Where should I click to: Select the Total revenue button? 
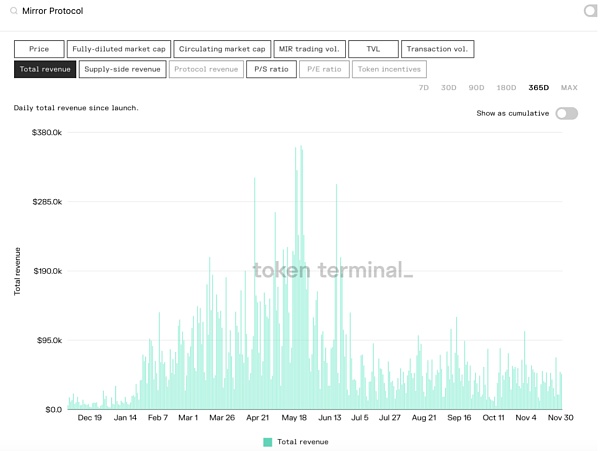pyautogui.click(x=45, y=69)
